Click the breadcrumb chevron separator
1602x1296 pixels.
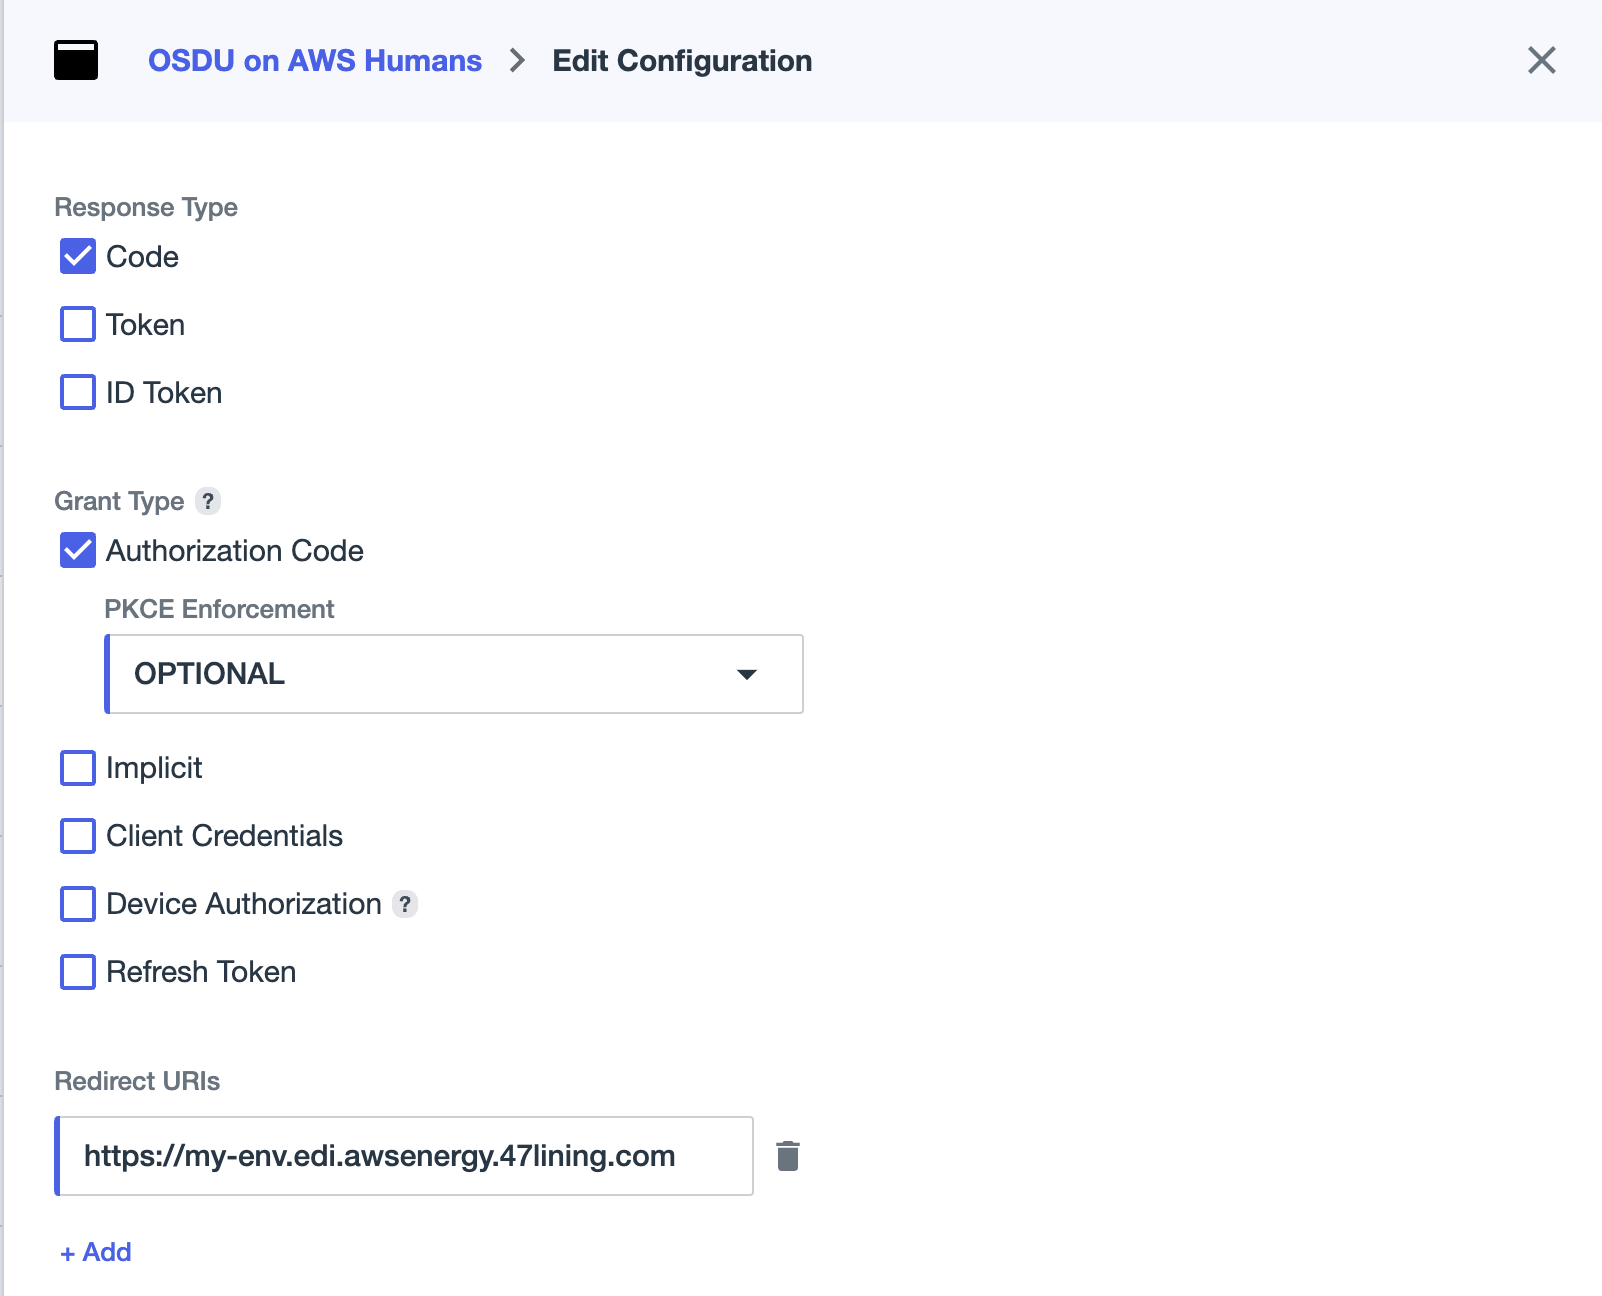pos(517,61)
